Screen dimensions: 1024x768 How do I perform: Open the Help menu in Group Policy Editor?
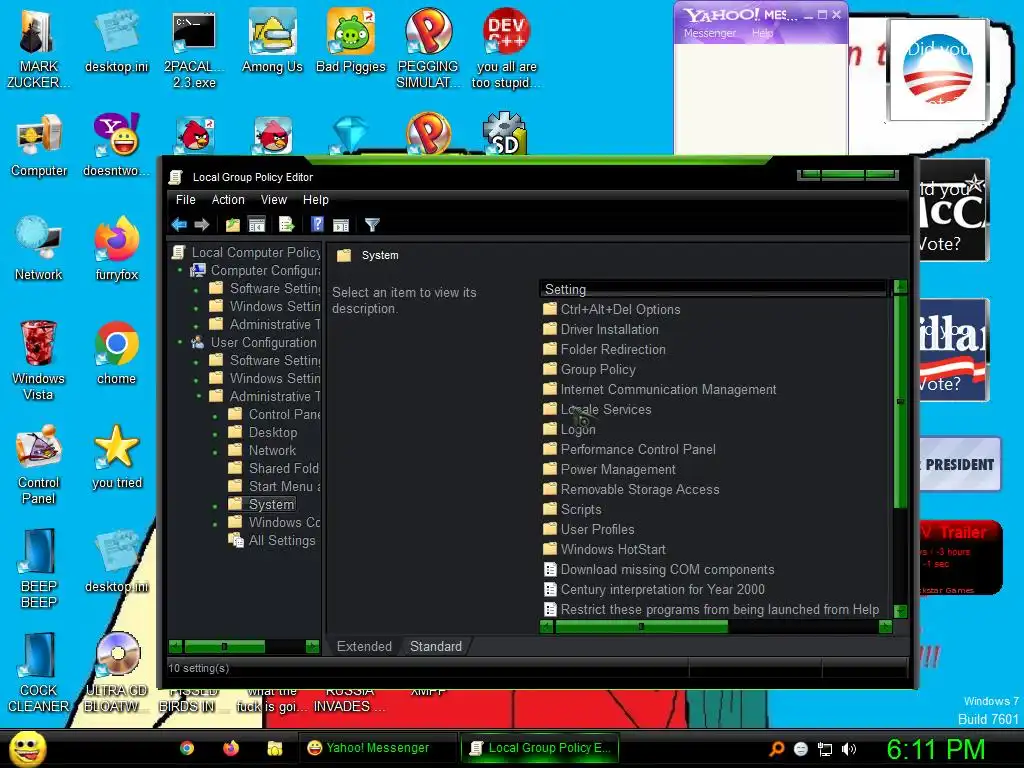coord(315,200)
